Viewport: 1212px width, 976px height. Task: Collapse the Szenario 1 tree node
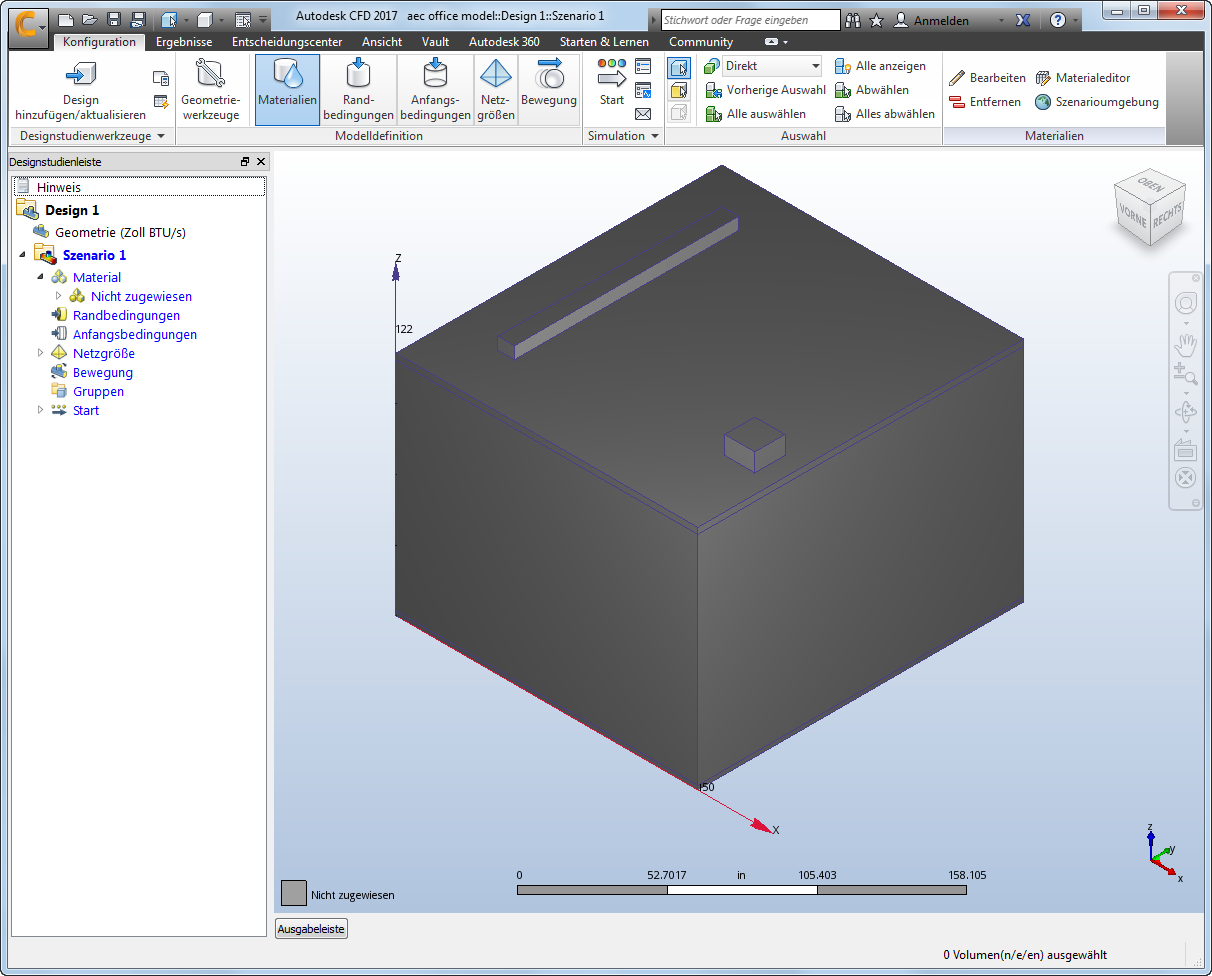coord(23,255)
